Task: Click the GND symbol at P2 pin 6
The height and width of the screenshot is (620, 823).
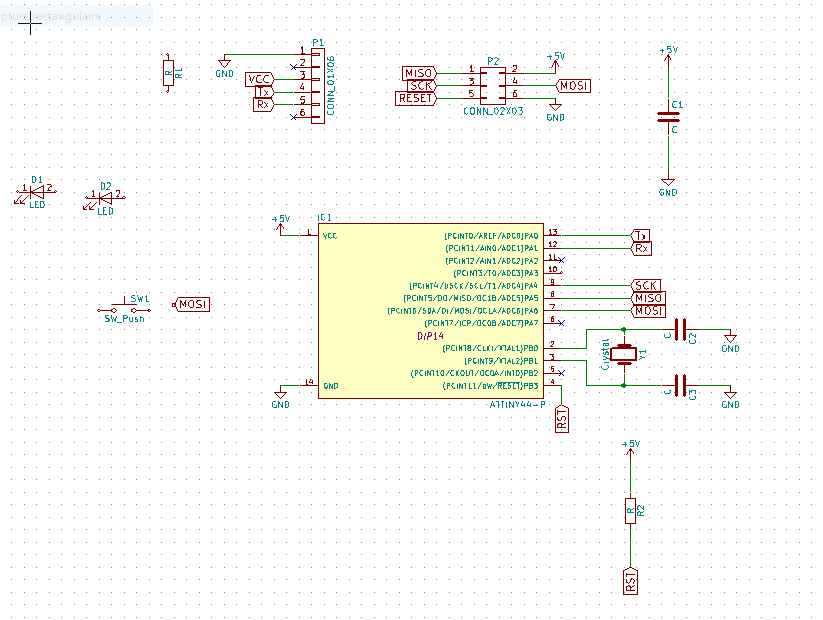Action: pyautogui.click(x=555, y=112)
